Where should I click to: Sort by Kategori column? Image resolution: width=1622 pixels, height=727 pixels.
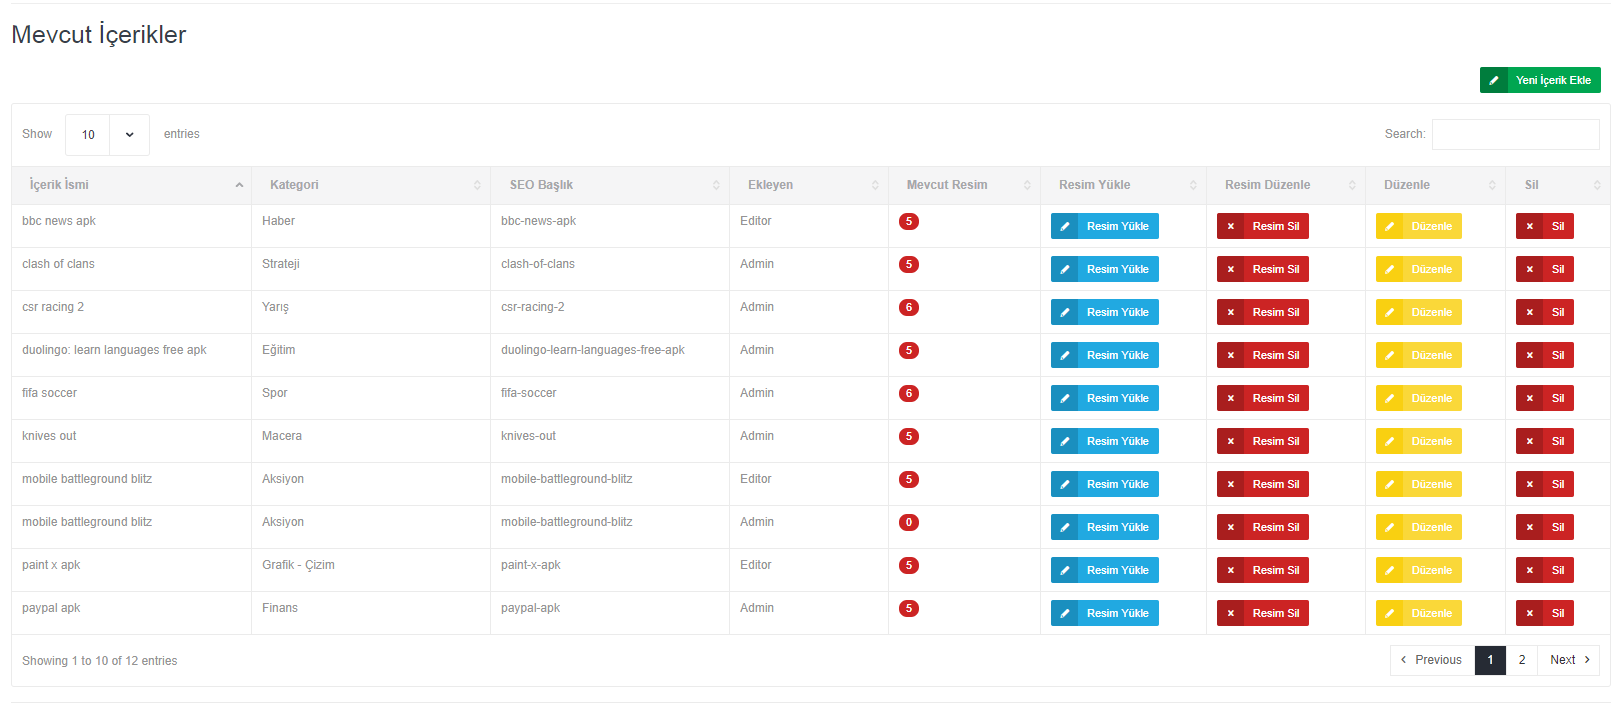[371, 185]
